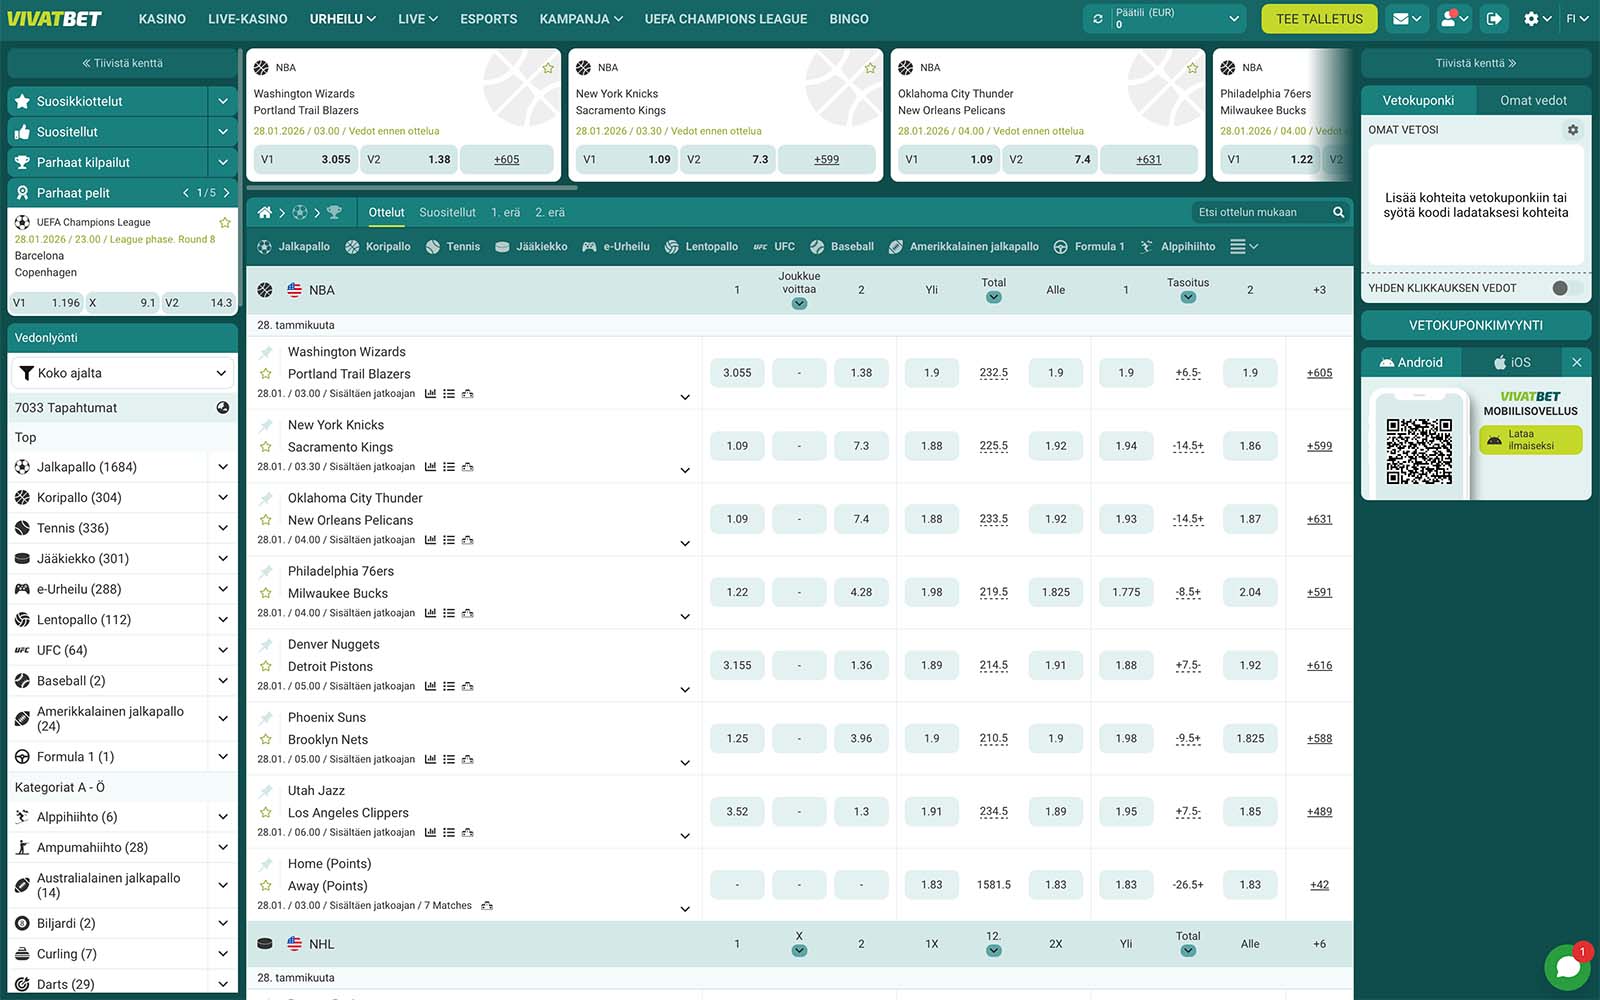The image size is (1600, 1000).
Task: Switch to Suositellut tab
Action: (x=447, y=212)
